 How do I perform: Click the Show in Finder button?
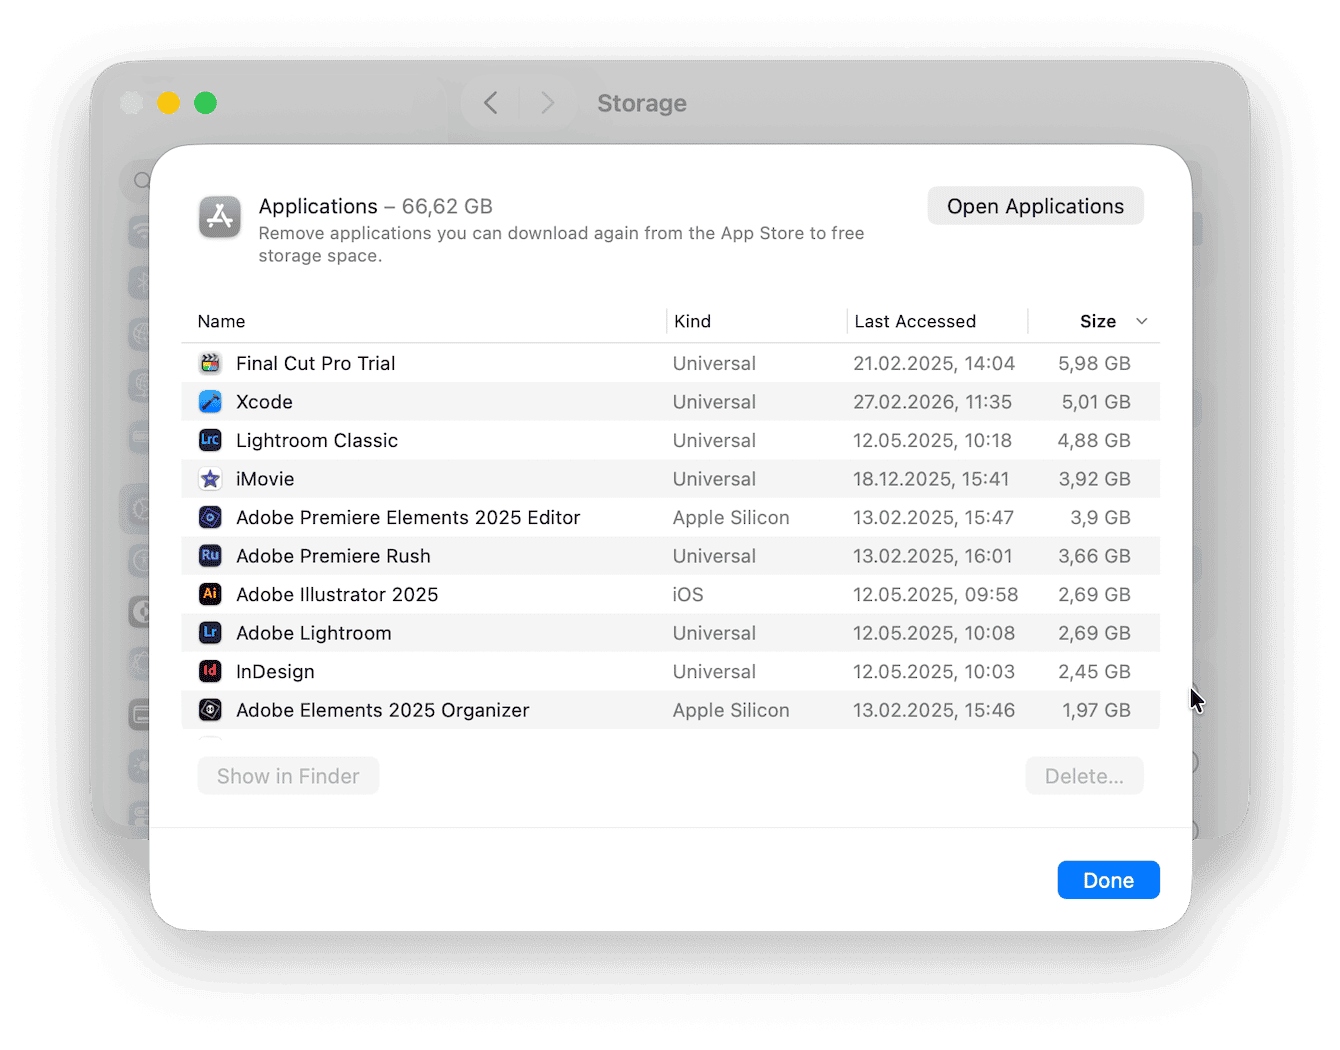point(288,776)
